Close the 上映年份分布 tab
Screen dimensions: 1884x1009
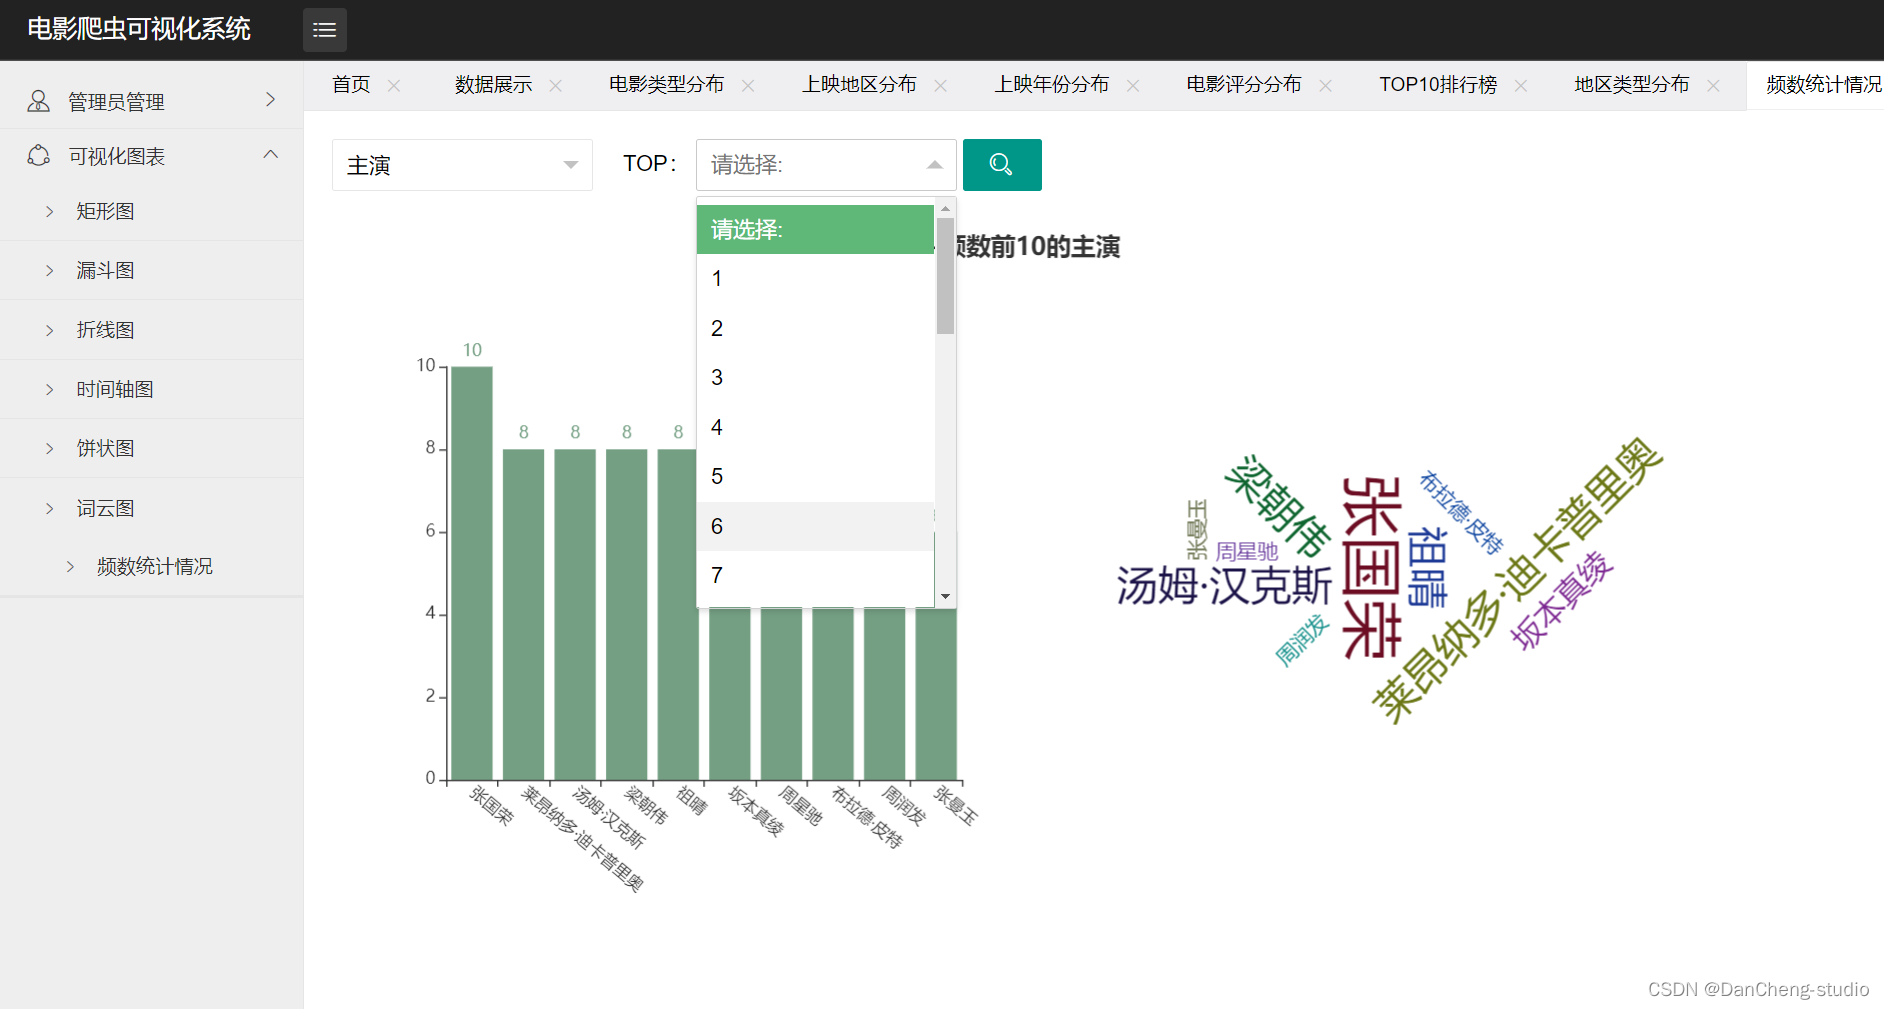(1133, 86)
